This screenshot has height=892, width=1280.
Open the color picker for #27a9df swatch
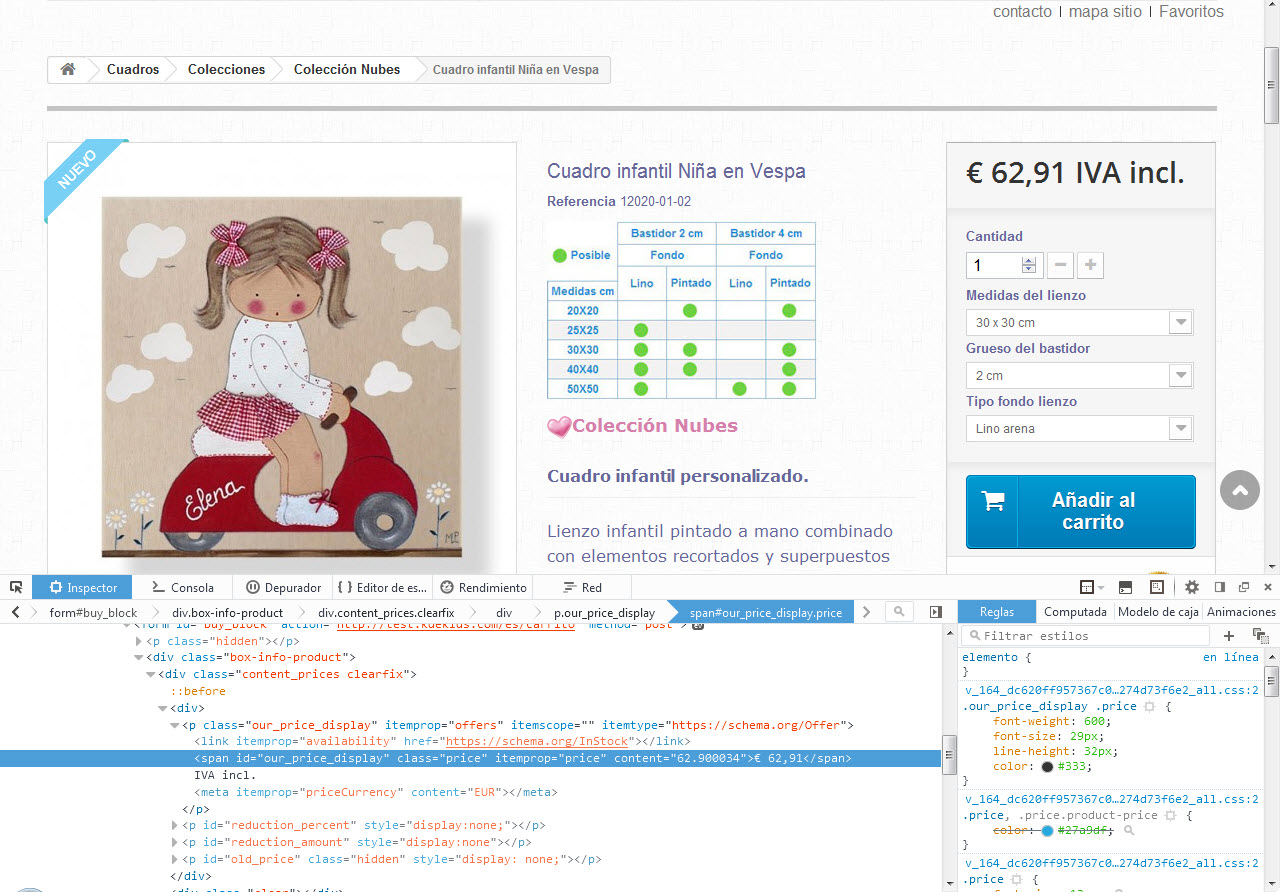1047,831
